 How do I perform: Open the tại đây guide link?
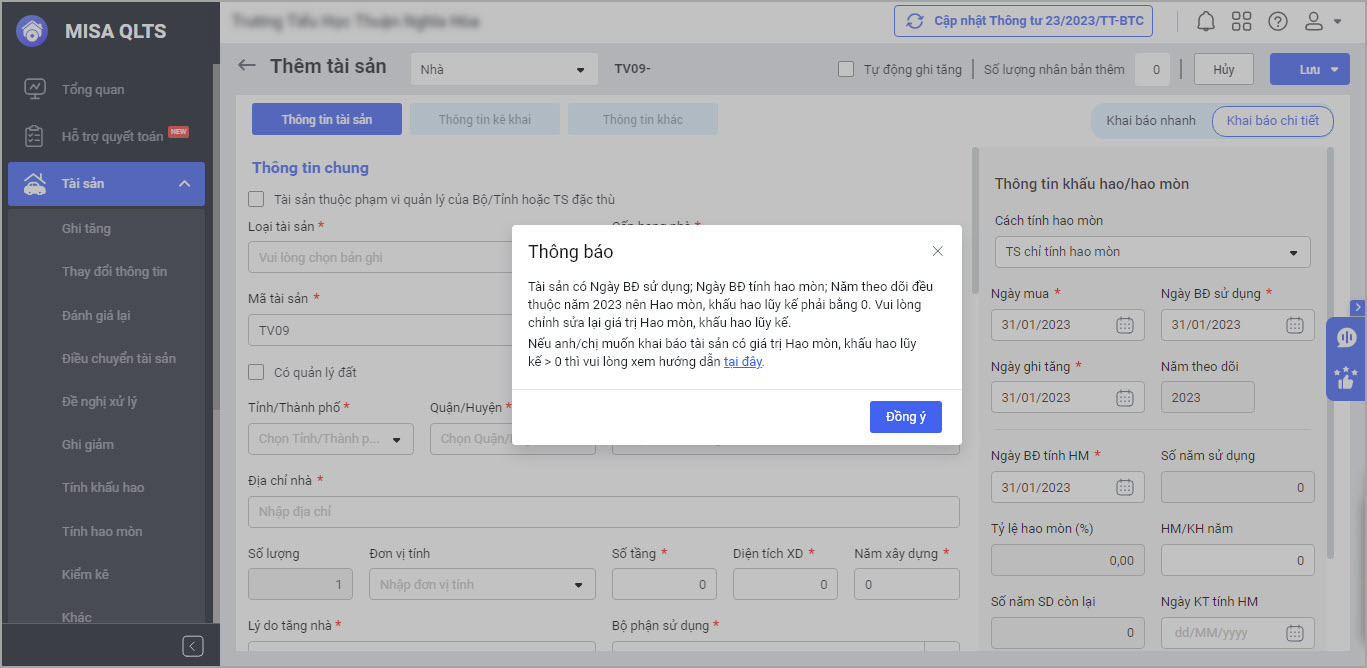point(742,362)
